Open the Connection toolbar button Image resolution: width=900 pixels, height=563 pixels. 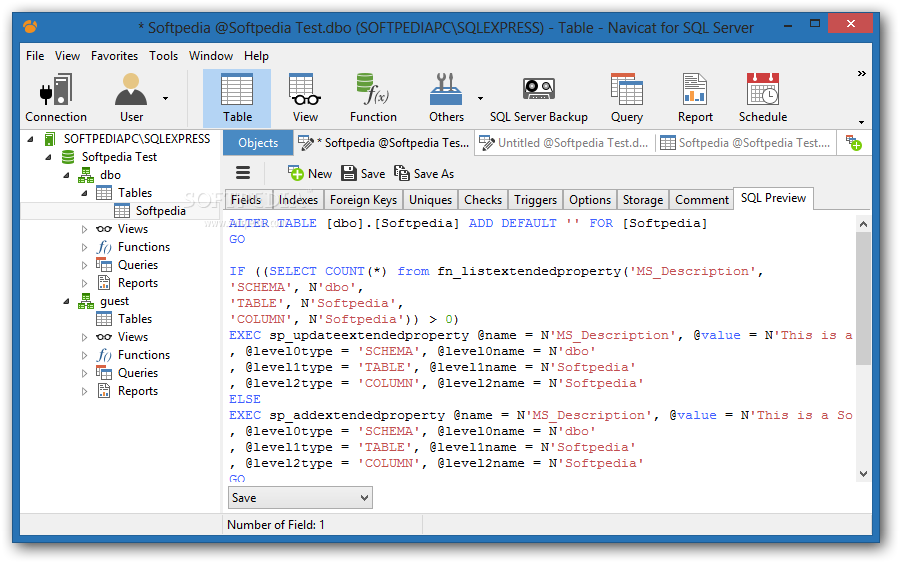(x=56, y=98)
